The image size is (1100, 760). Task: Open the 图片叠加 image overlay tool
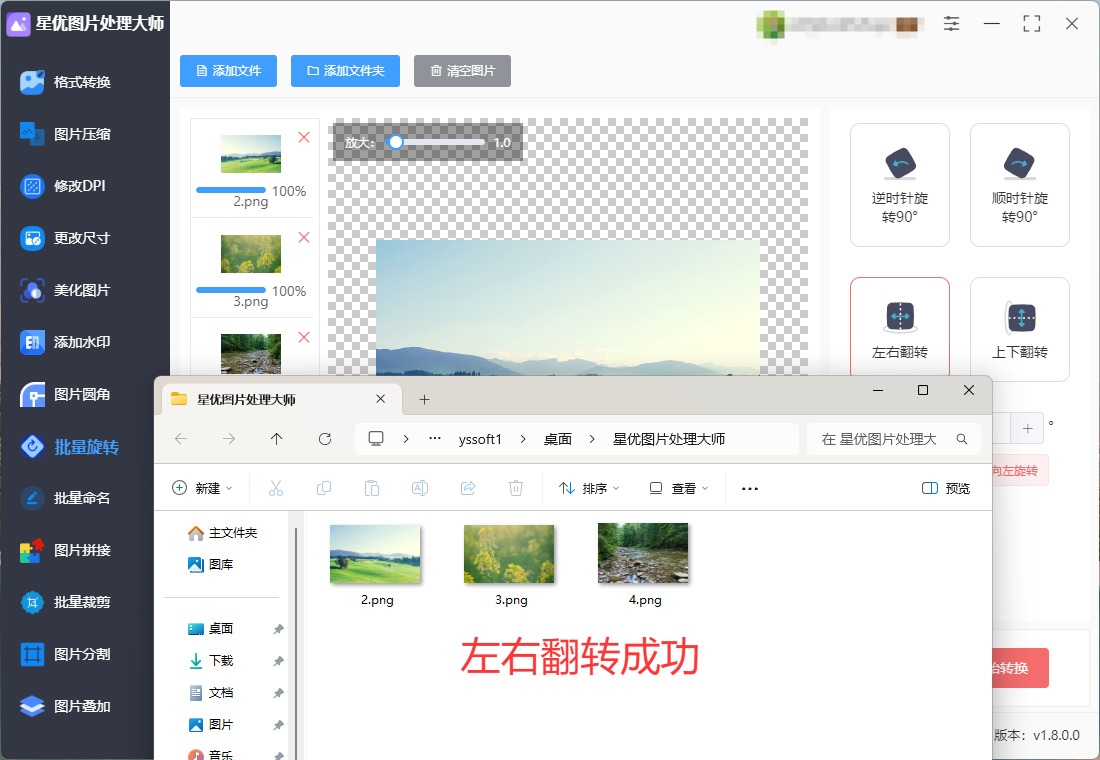click(x=65, y=706)
